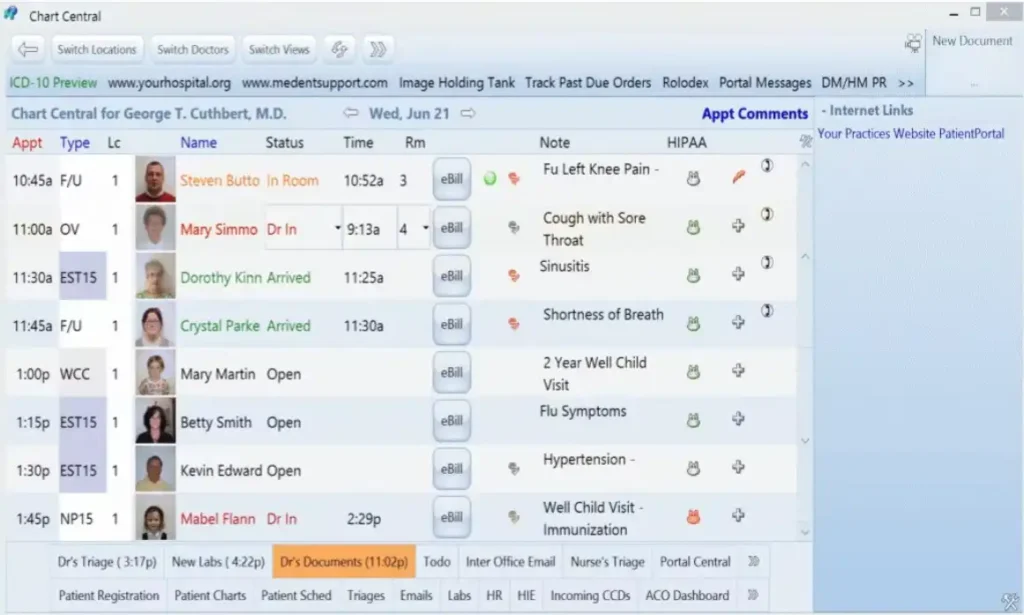Click the eBill icon for Dorothy Kinn

pyautogui.click(x=451, y=276)
